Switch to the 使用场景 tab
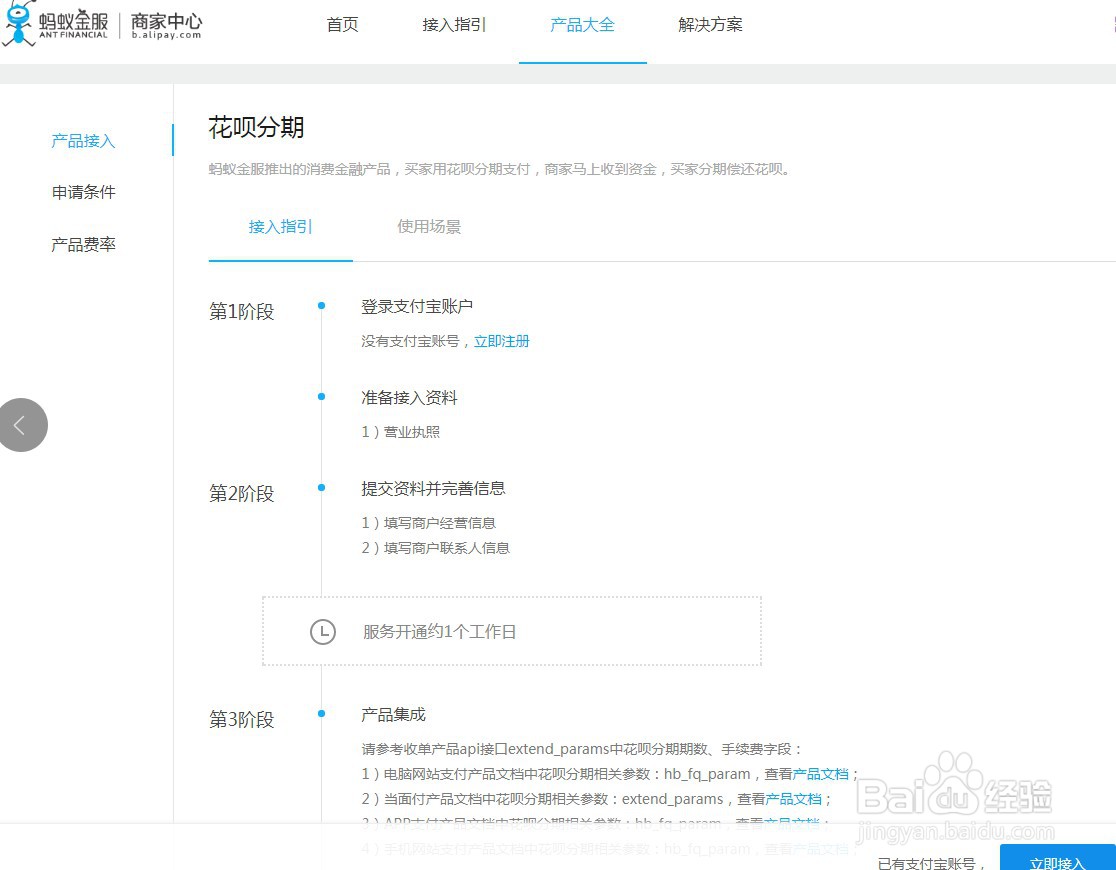1116x870 pixels. pos(429,227)
